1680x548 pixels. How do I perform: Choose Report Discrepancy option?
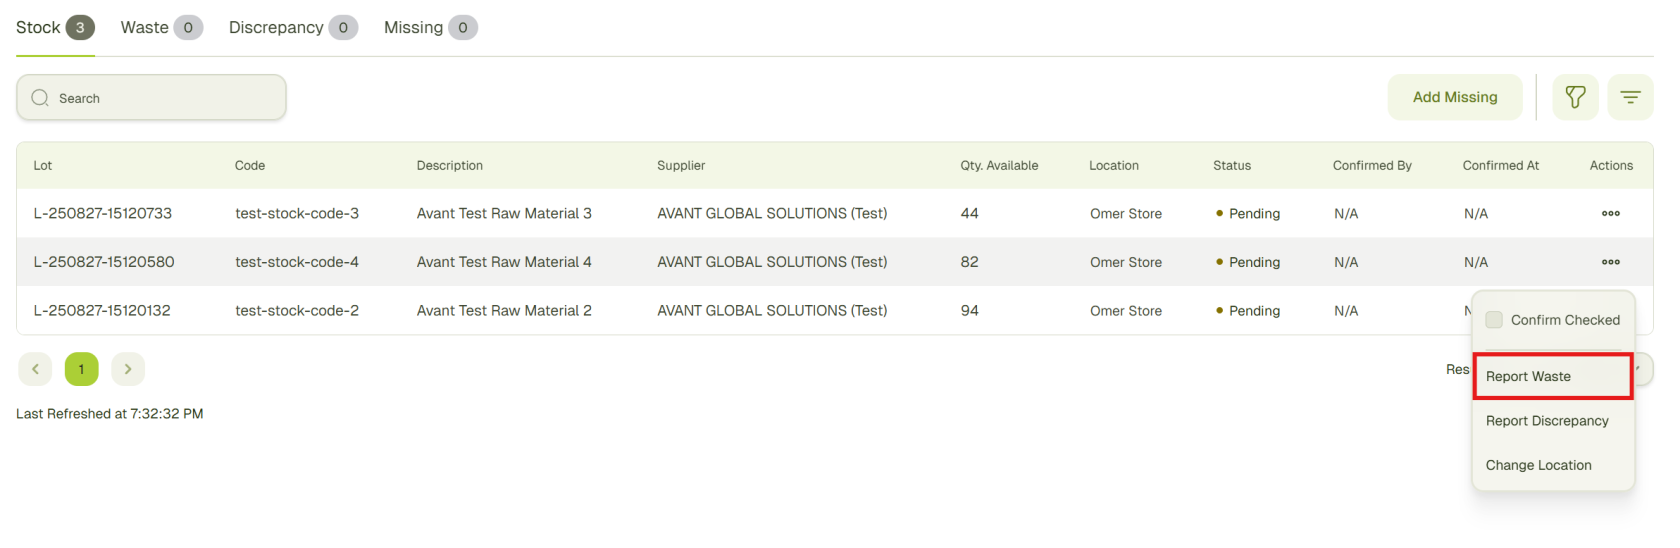click(1547, 421)
